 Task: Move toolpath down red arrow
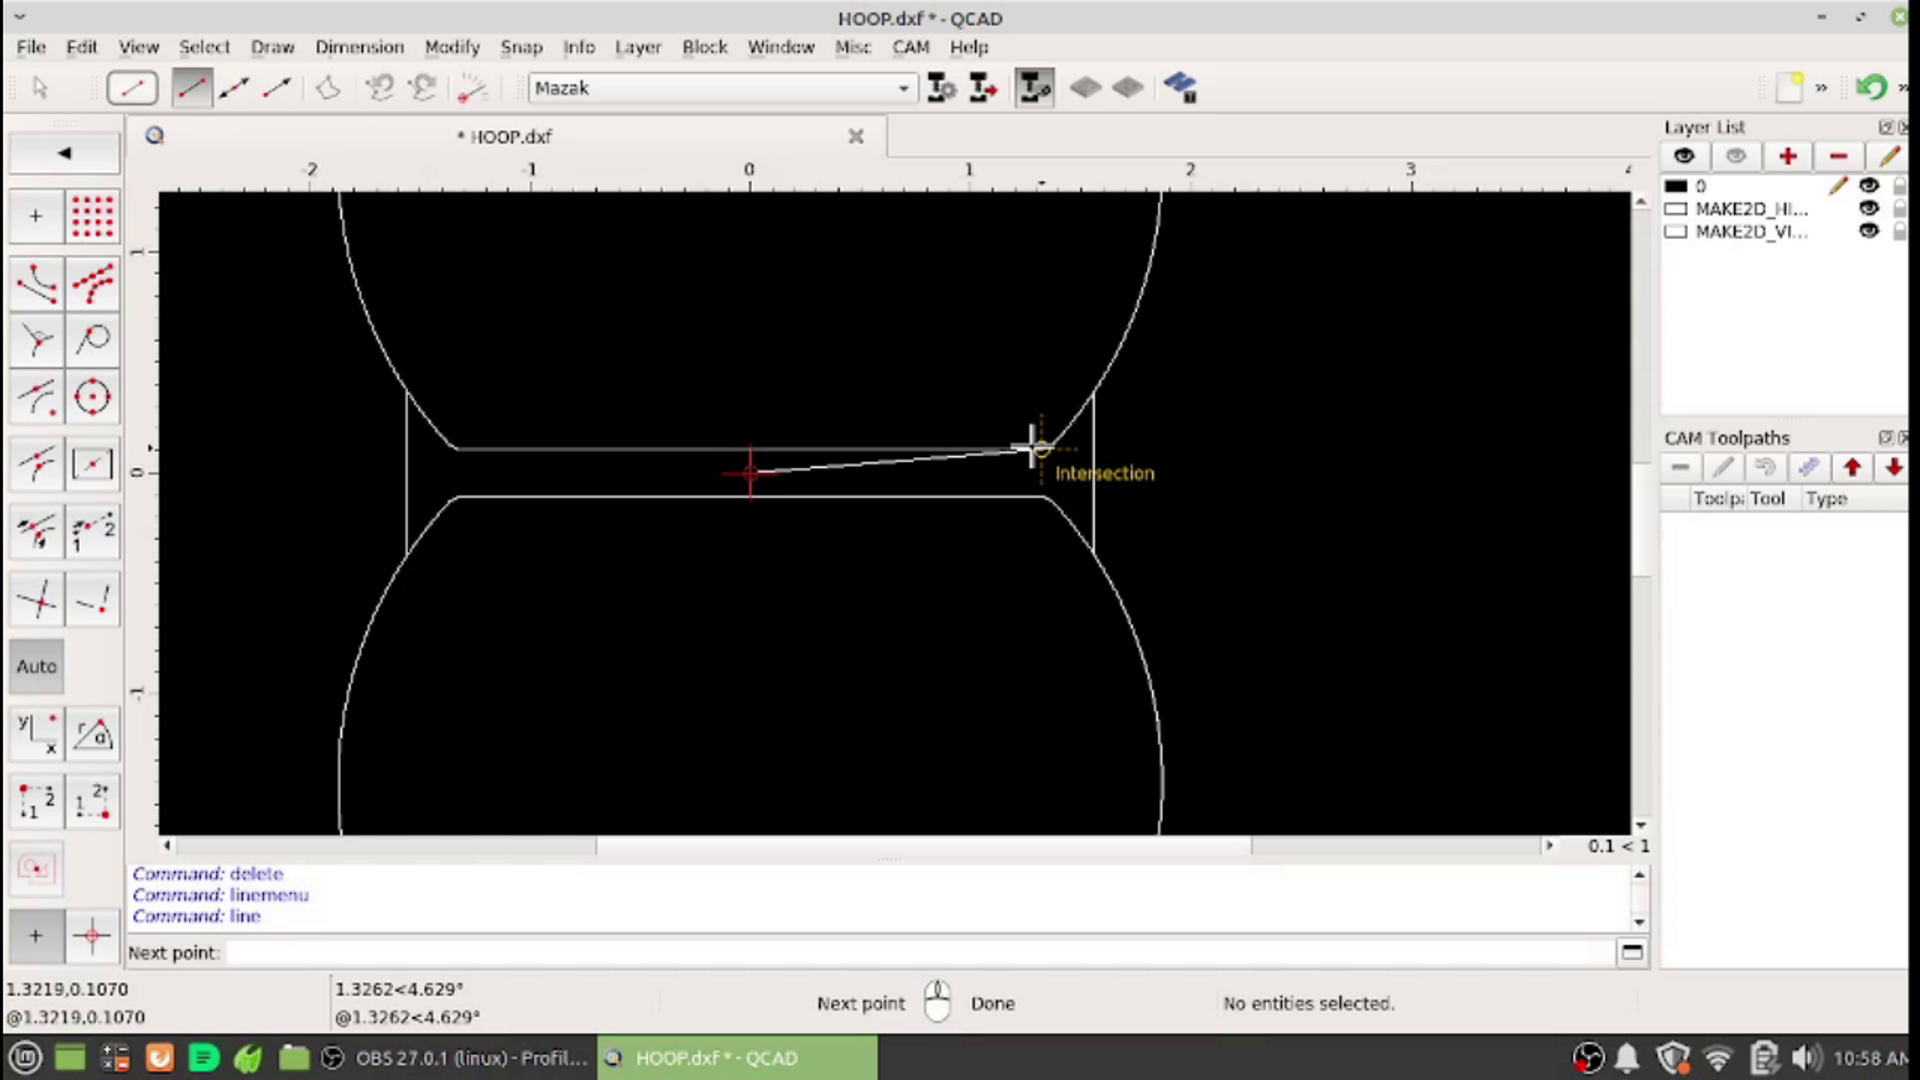tap(1893, 467)
